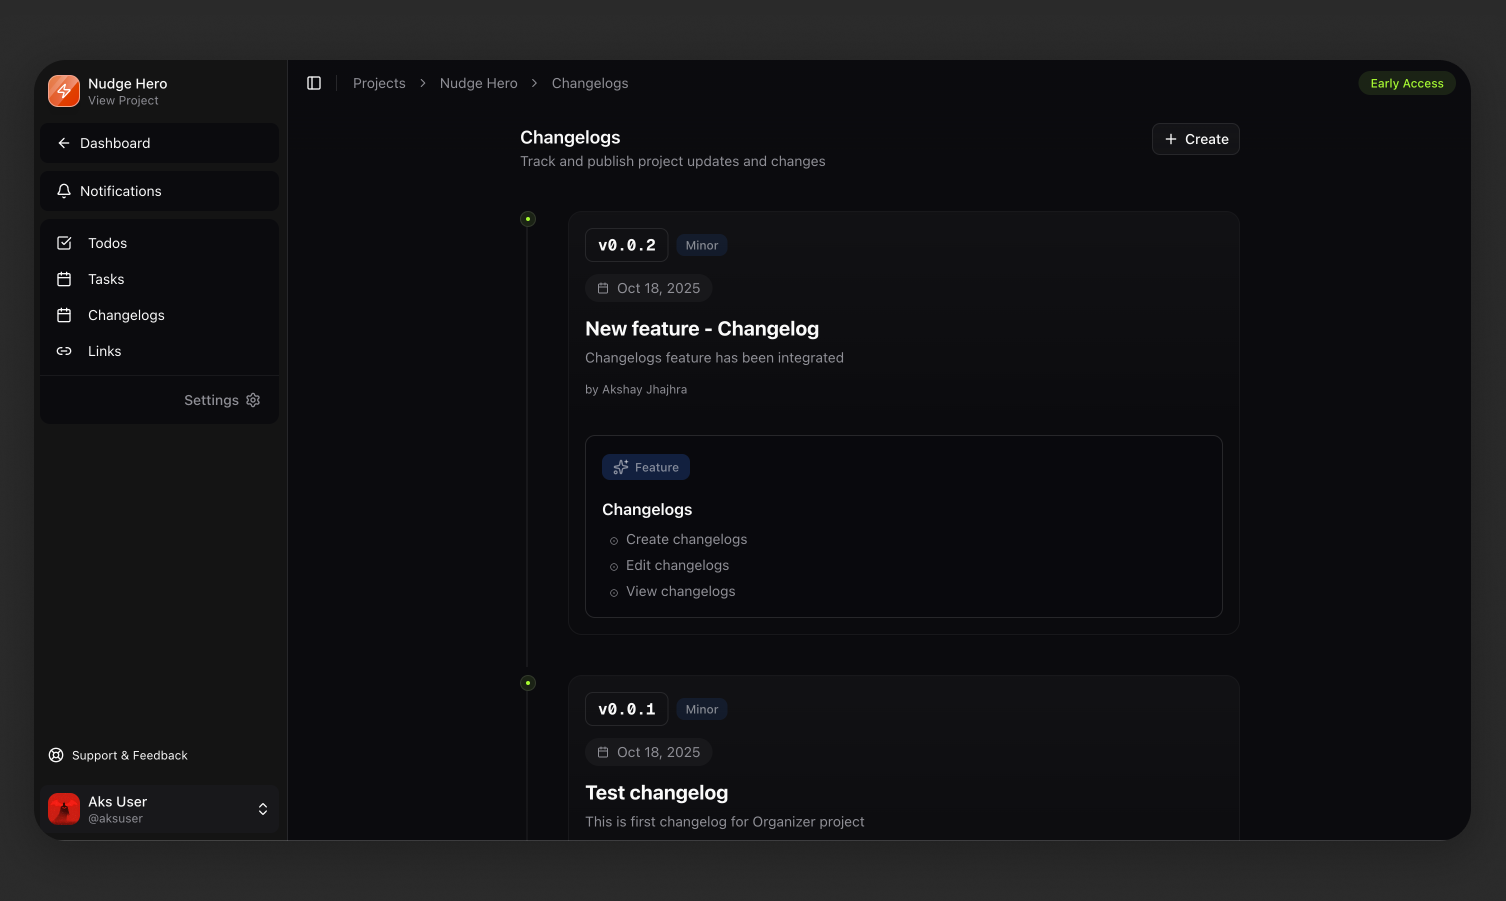This screenshot has height=901, width=1506.
Task: Open Settings in the sidebar
Action: [x=222, y=400]
